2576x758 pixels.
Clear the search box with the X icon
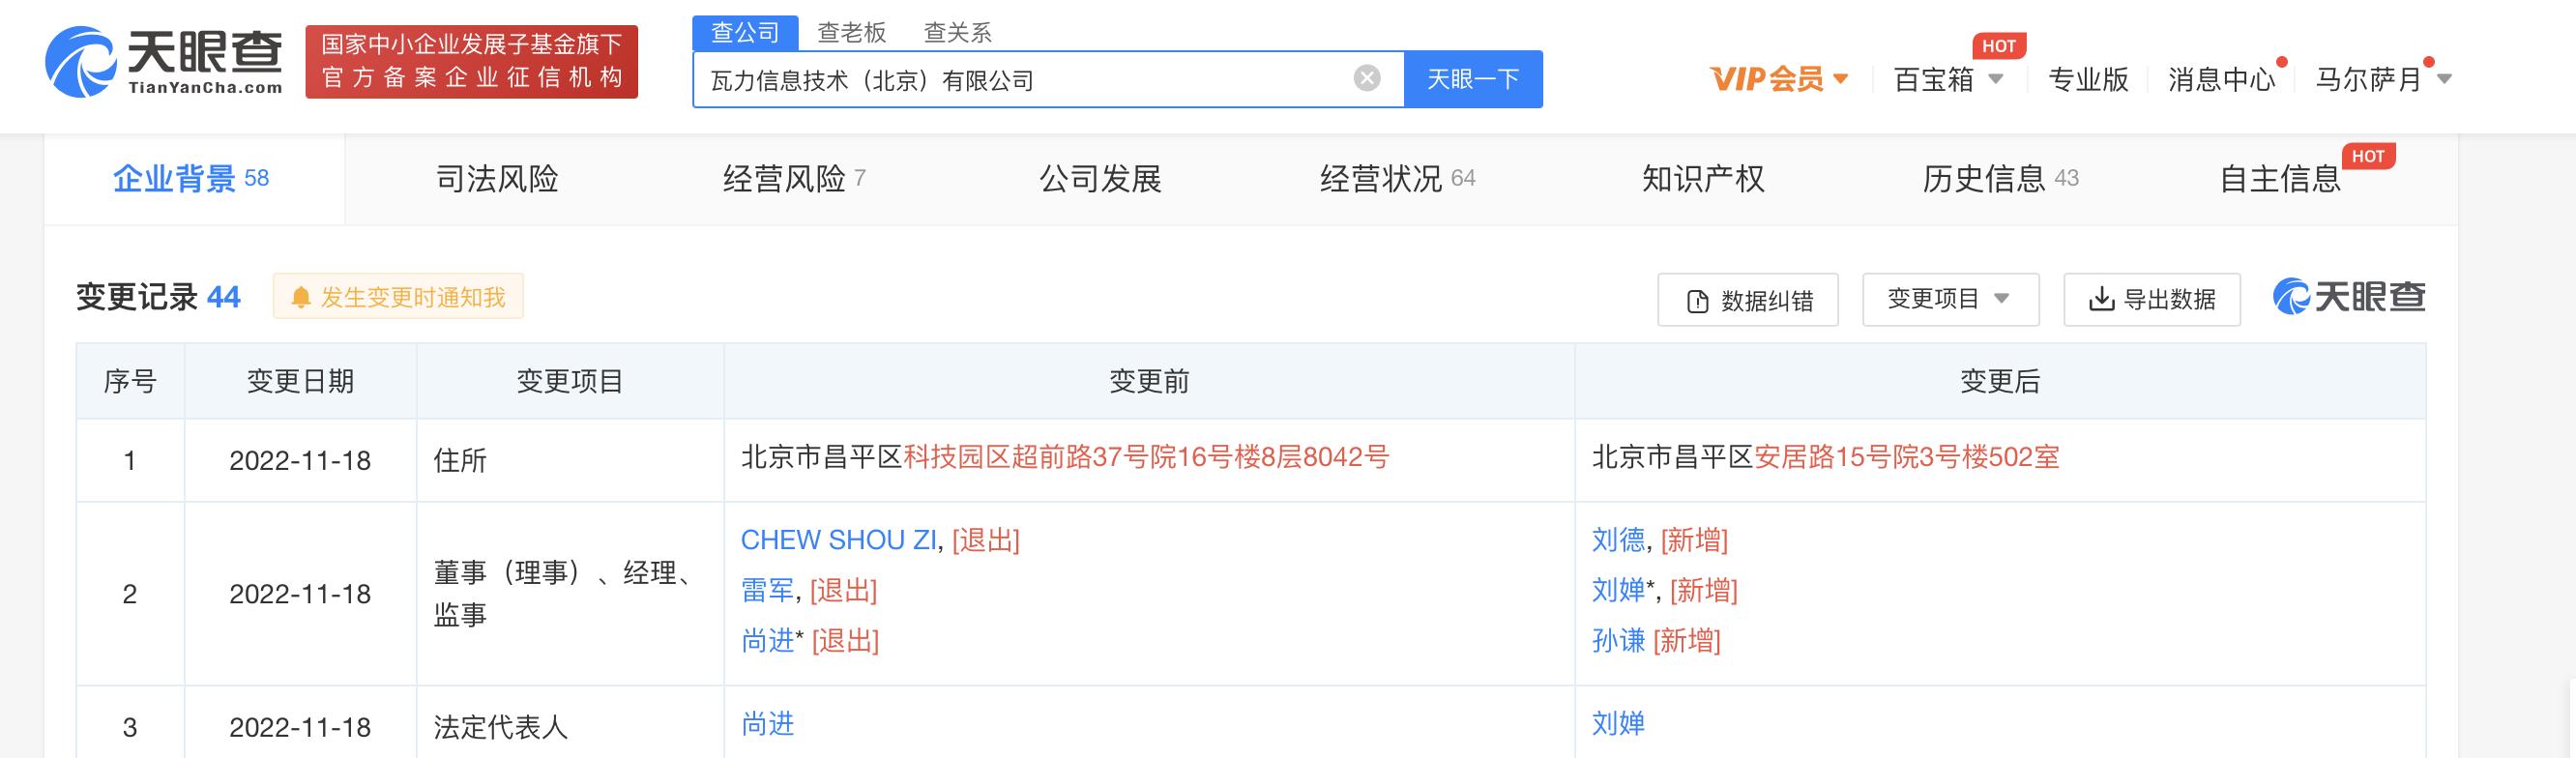tap(1367, 78)
